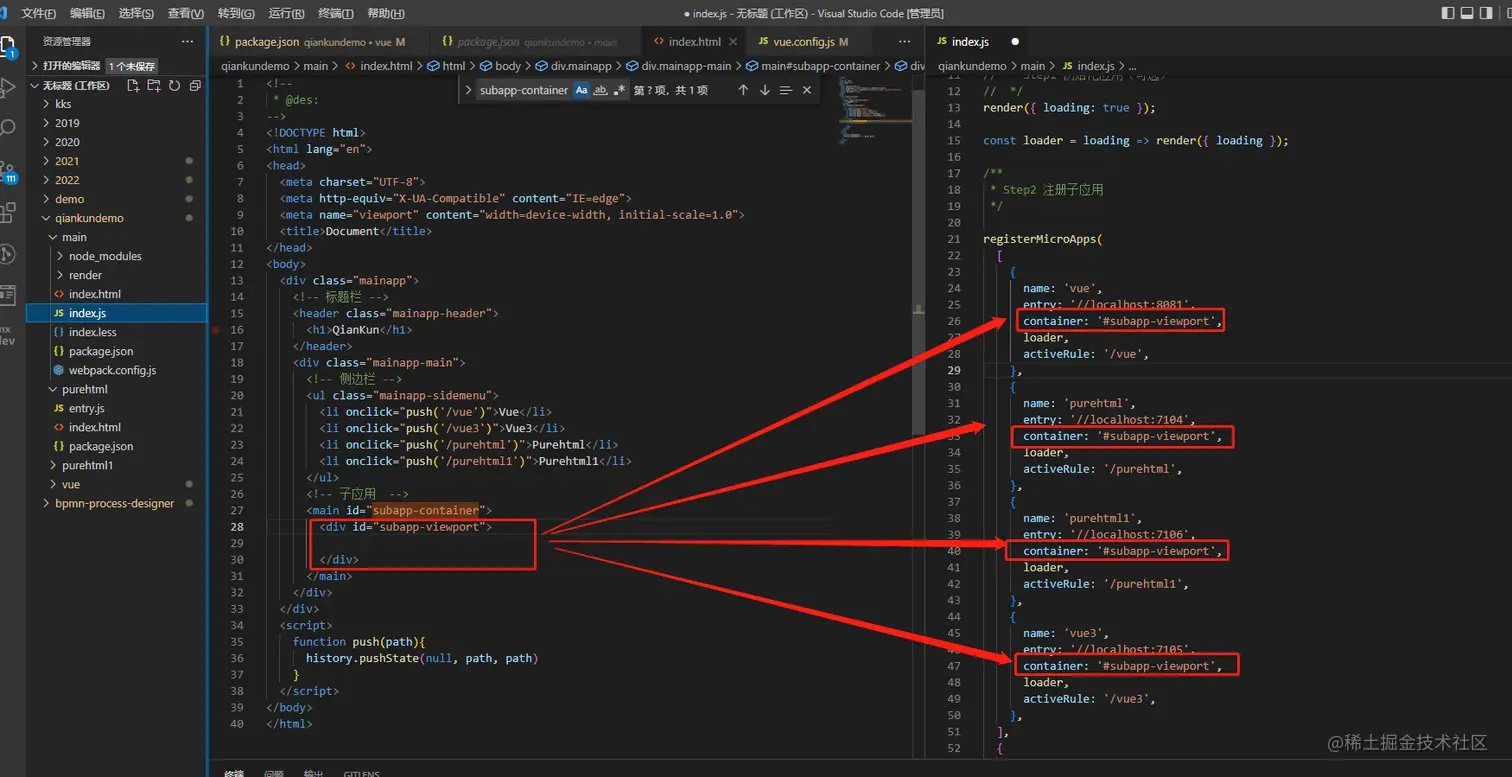Toggle bottom panel layout icon in title bar
Screen dimensions: 1512x777
[1468, 13]
